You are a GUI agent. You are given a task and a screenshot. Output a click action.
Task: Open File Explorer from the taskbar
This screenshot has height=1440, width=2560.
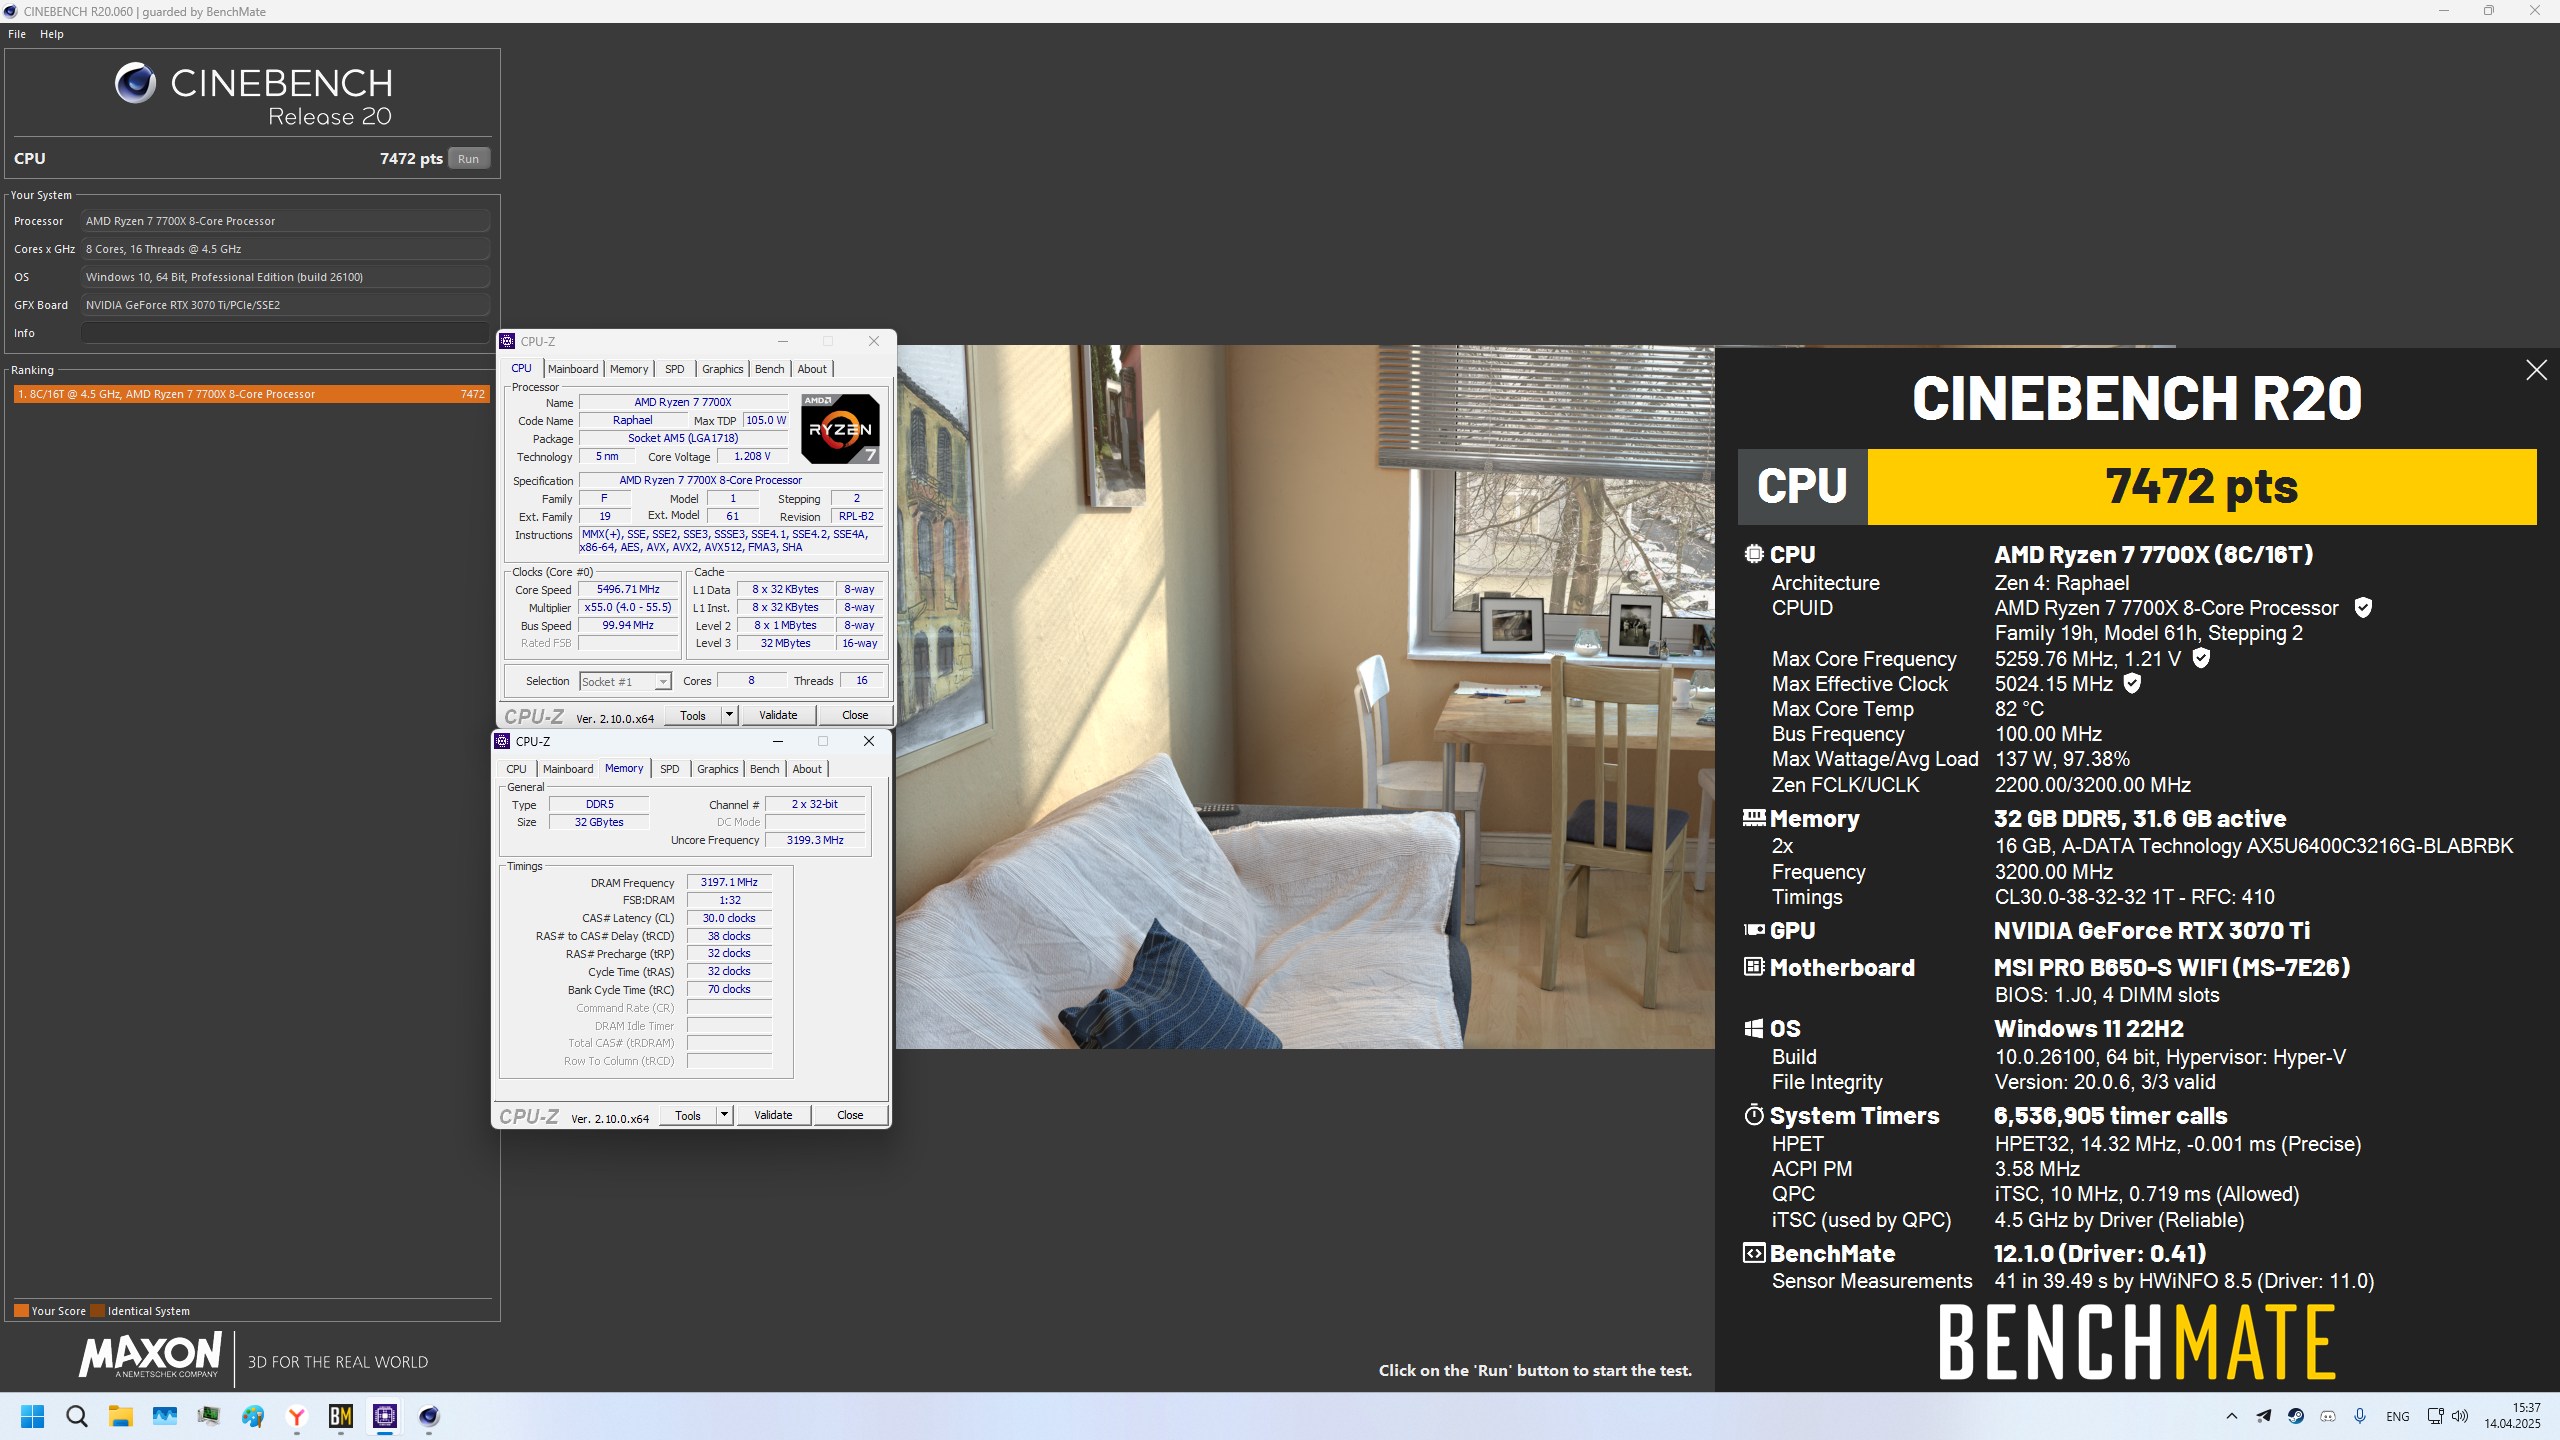[121, 1416]
